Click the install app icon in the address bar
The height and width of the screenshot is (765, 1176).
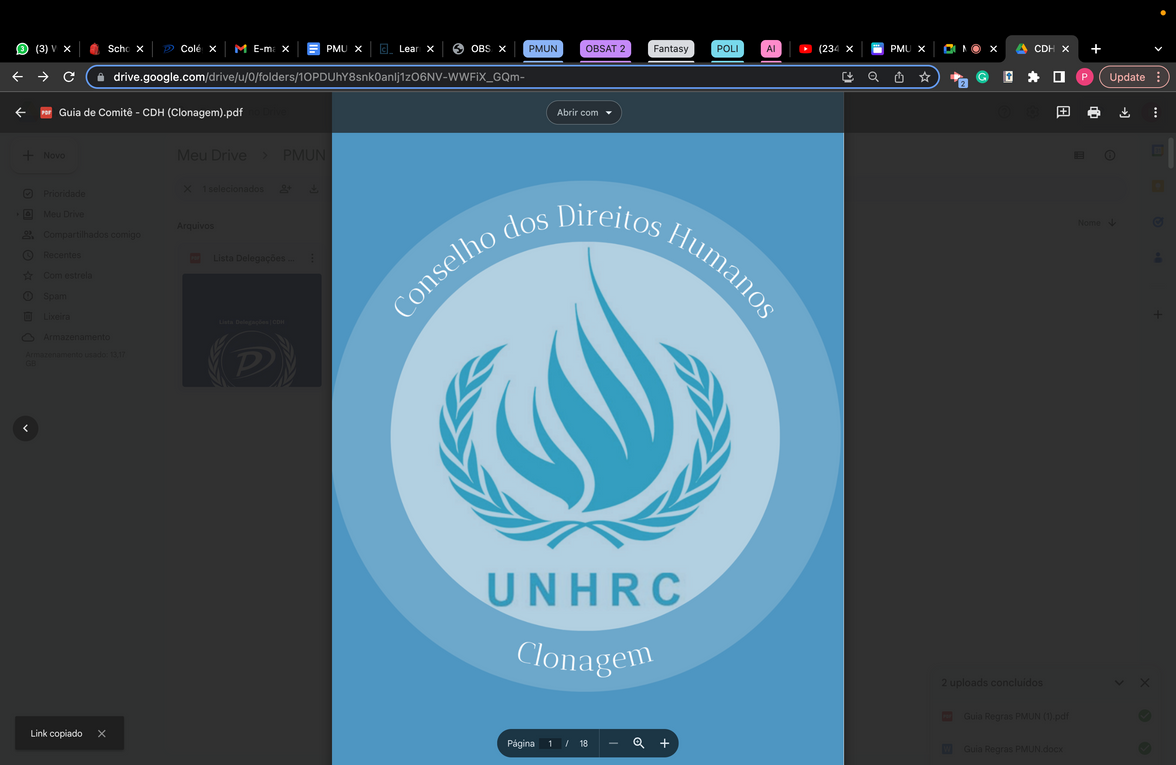click(848, 76)
